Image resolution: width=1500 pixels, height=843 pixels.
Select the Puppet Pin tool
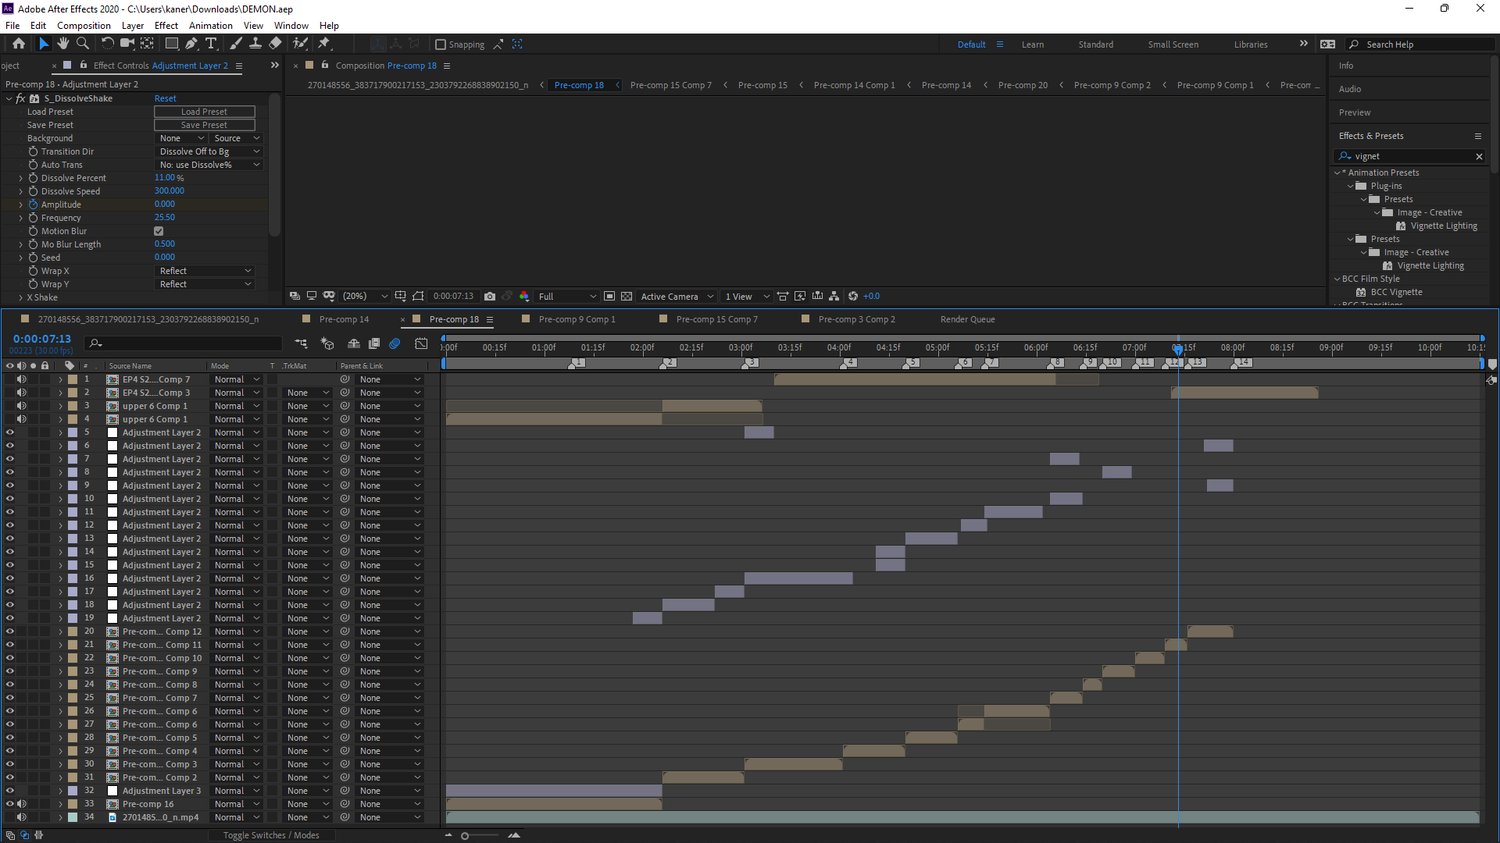[324, 44]
